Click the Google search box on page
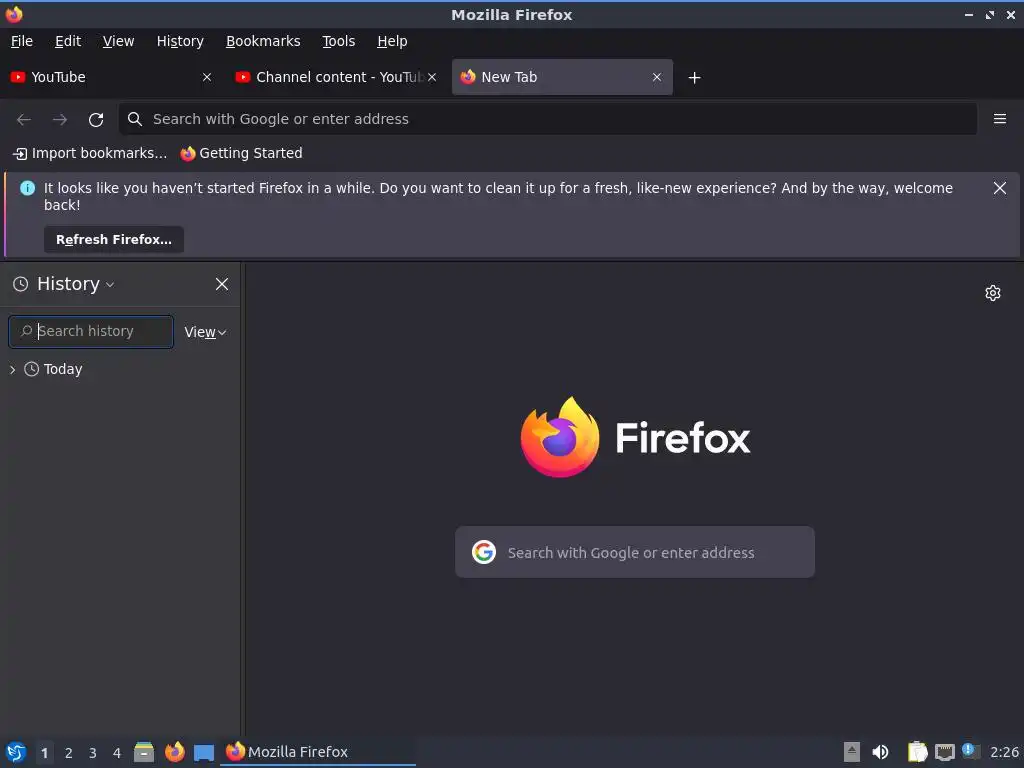 click(635, 552)
